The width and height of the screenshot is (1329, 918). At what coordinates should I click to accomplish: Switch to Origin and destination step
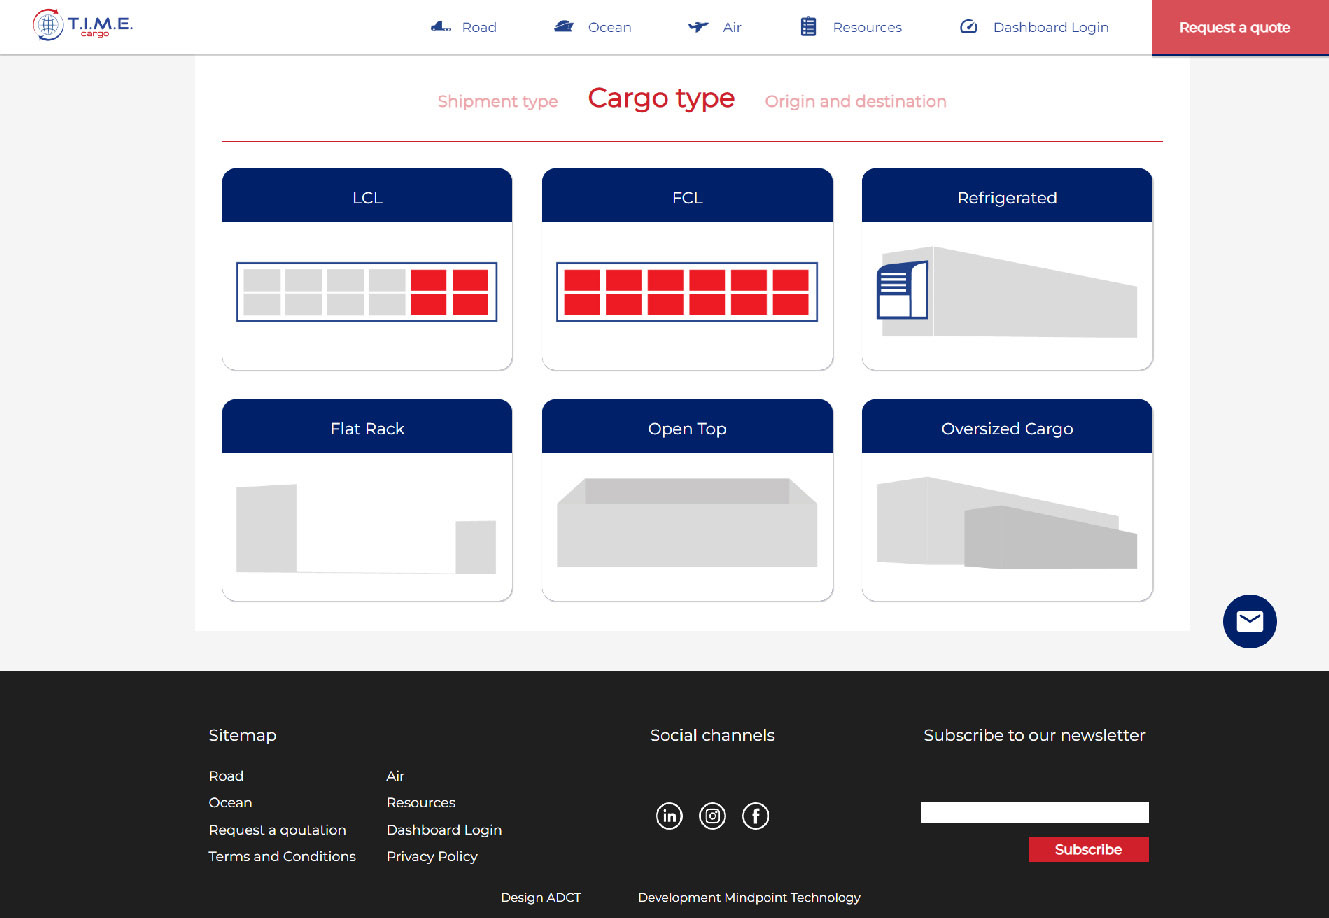pos(855,102)
